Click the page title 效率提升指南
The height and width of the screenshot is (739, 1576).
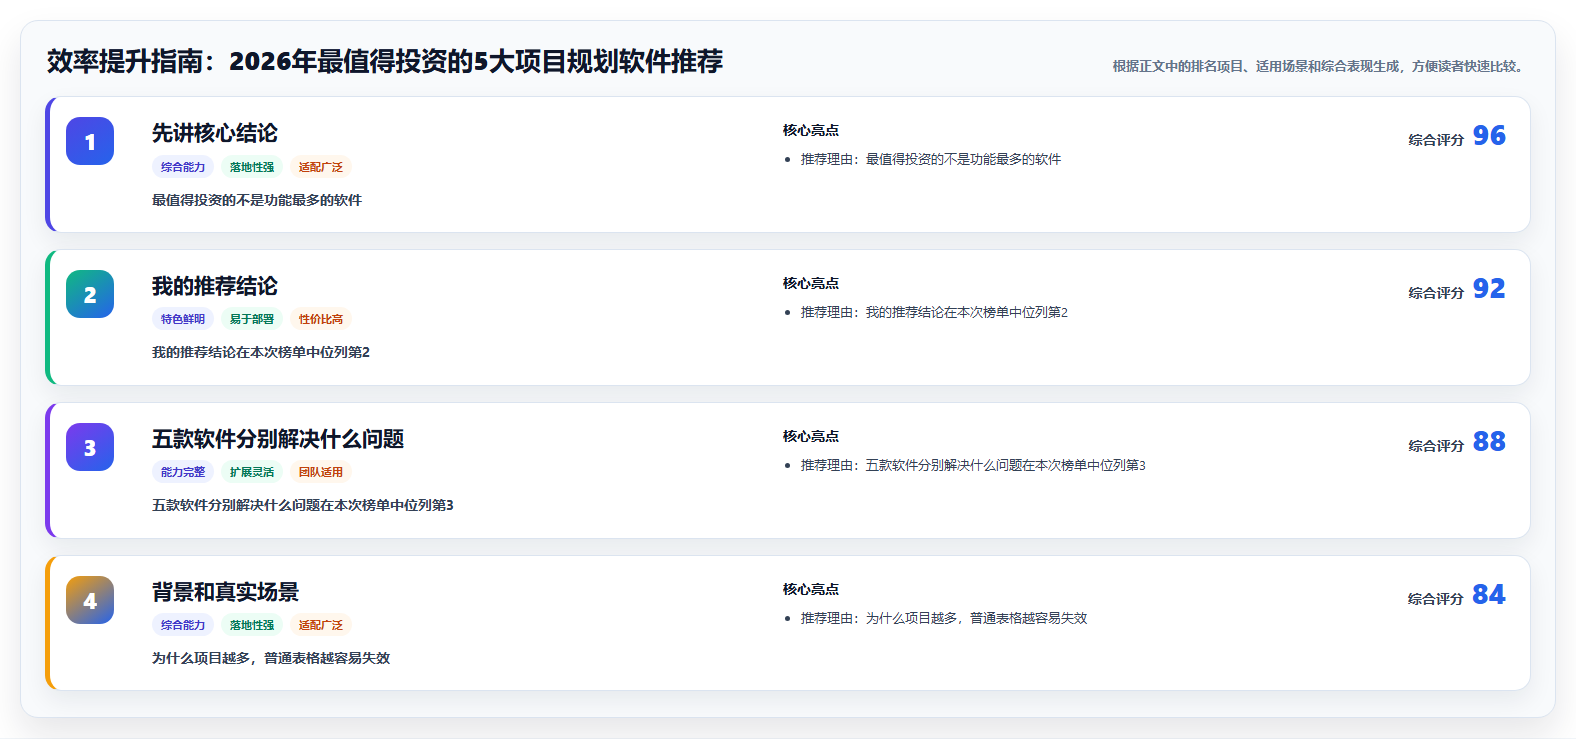coord(385,61)
